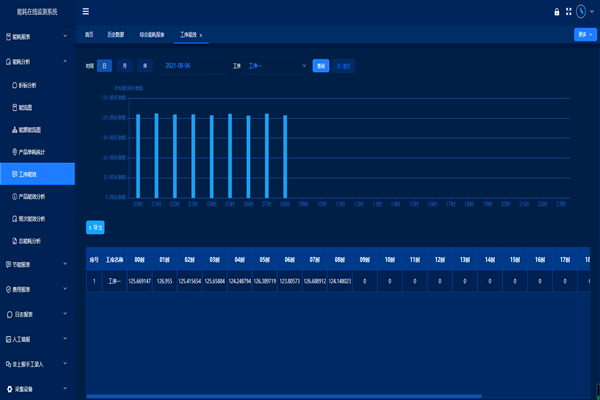
Task: Open the 更多 dropdown in tab bar
Action: [x=585, y=34]
